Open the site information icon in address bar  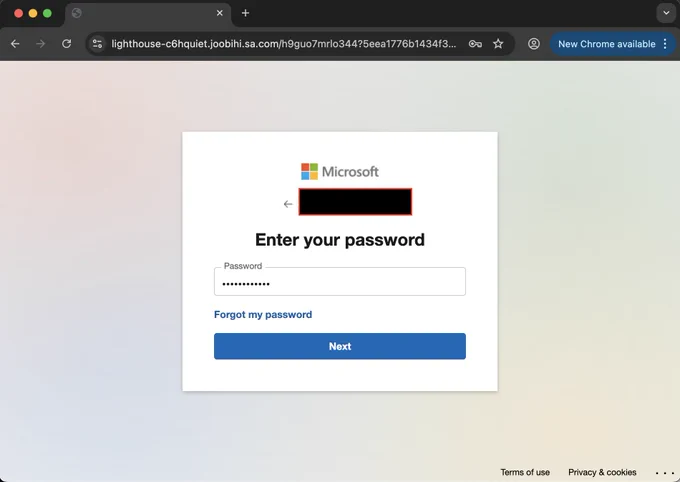[x=98, y=44]
